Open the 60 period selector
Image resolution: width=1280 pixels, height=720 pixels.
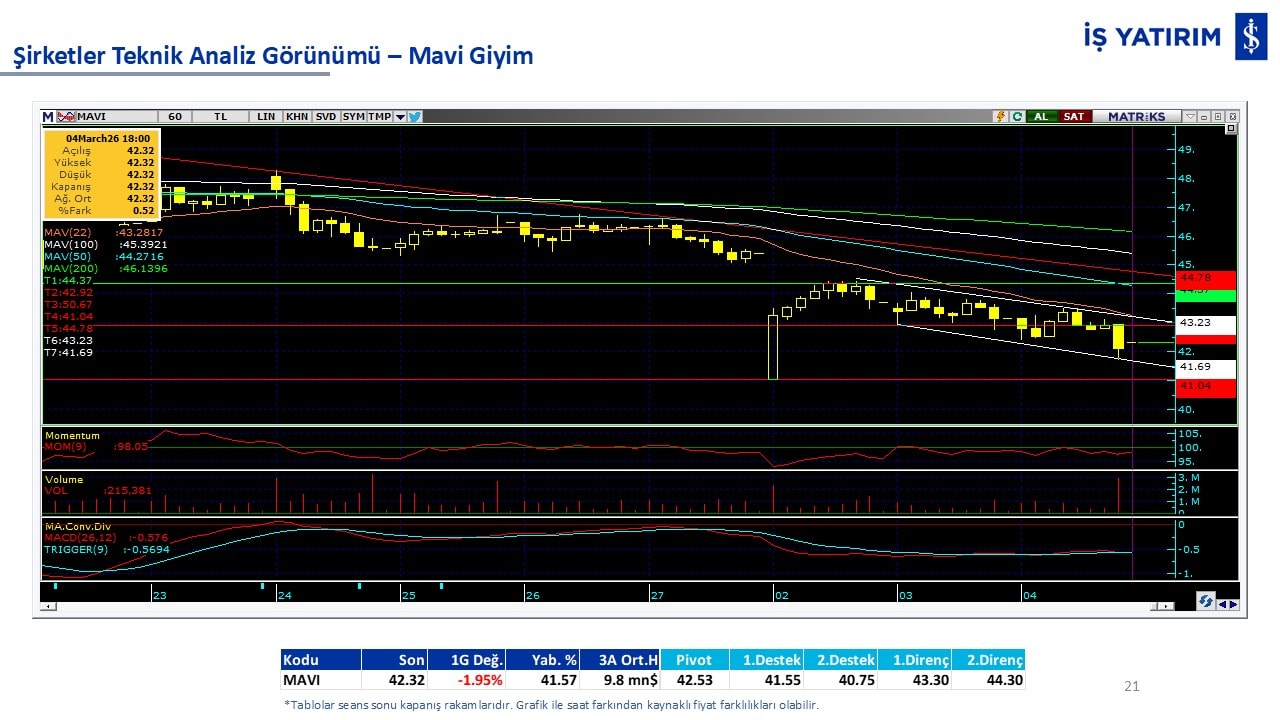tap(174, 116)
